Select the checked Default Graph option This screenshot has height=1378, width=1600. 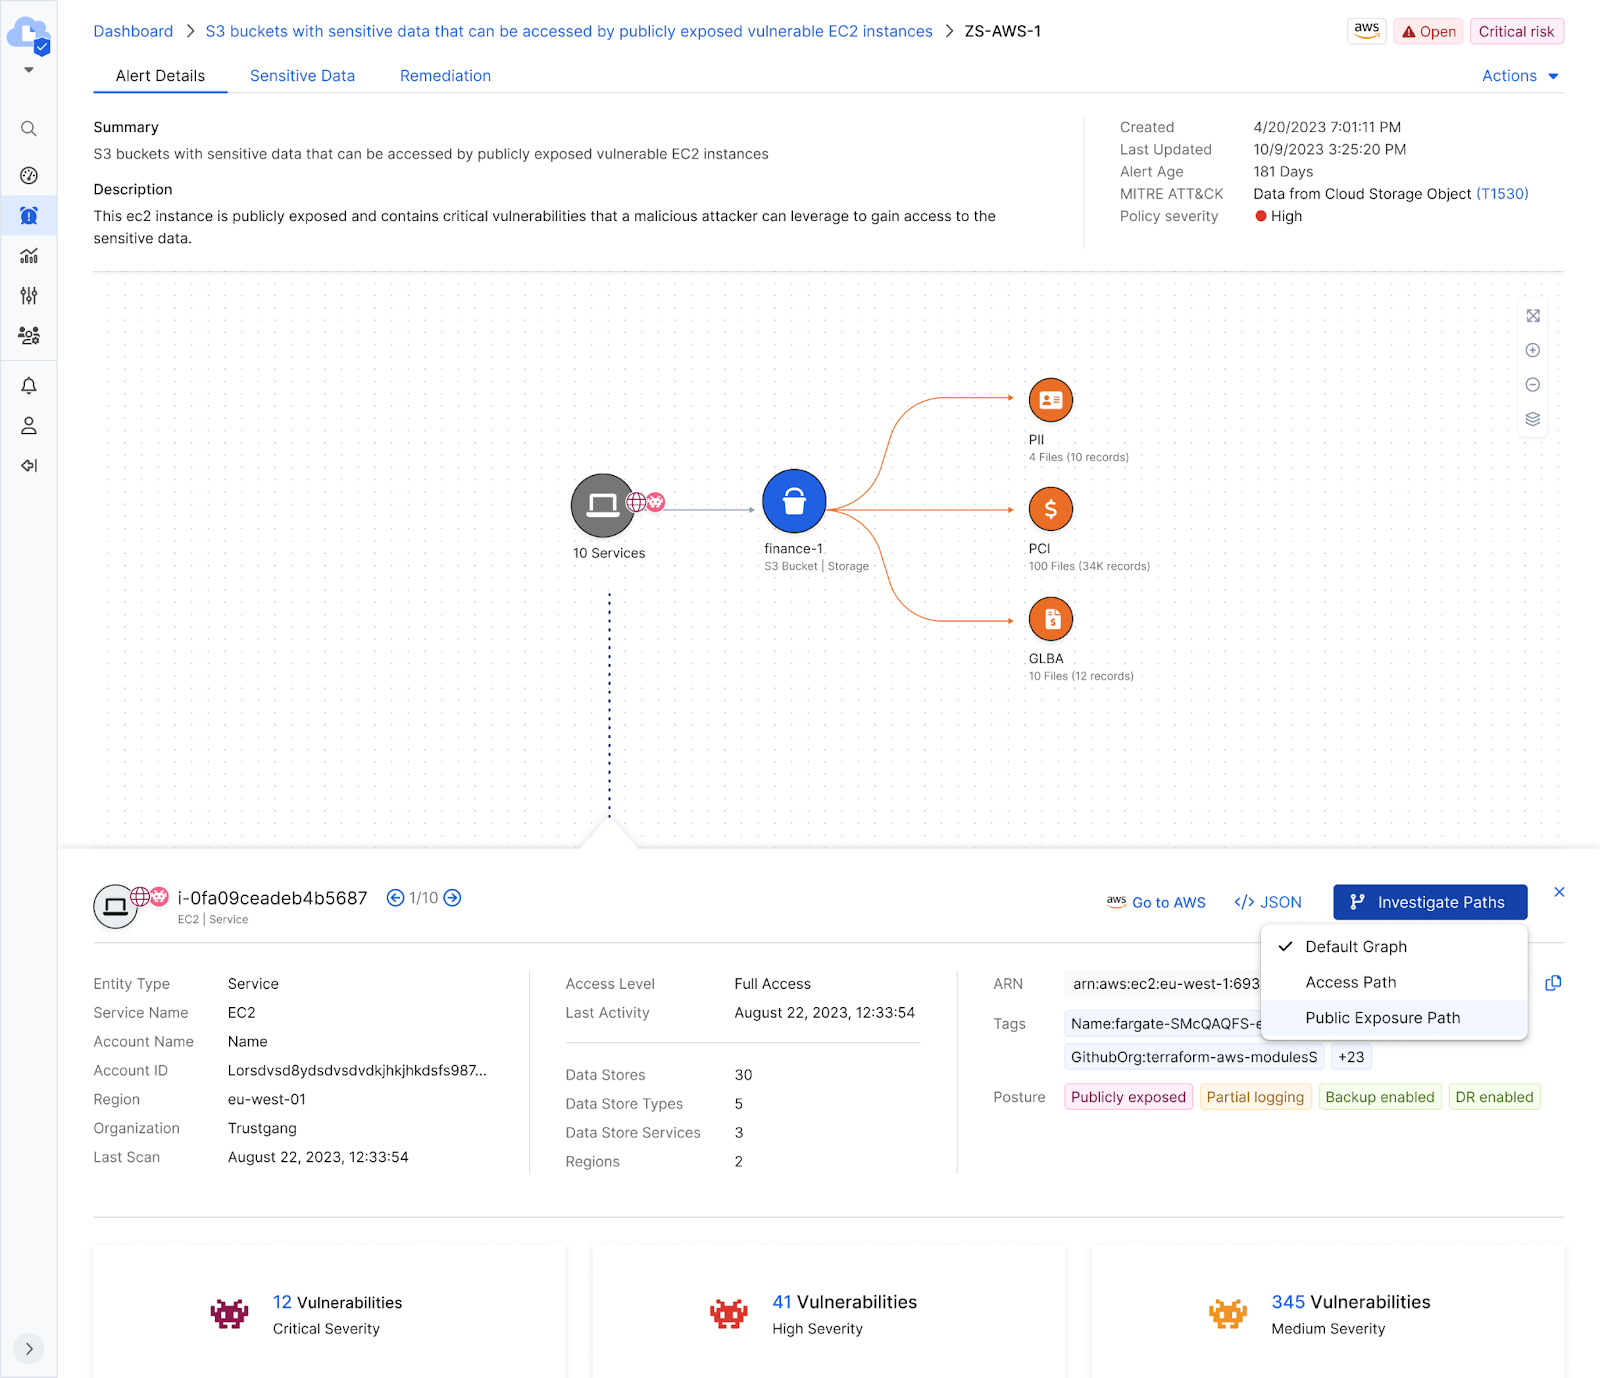click(x=1355, y=947)
